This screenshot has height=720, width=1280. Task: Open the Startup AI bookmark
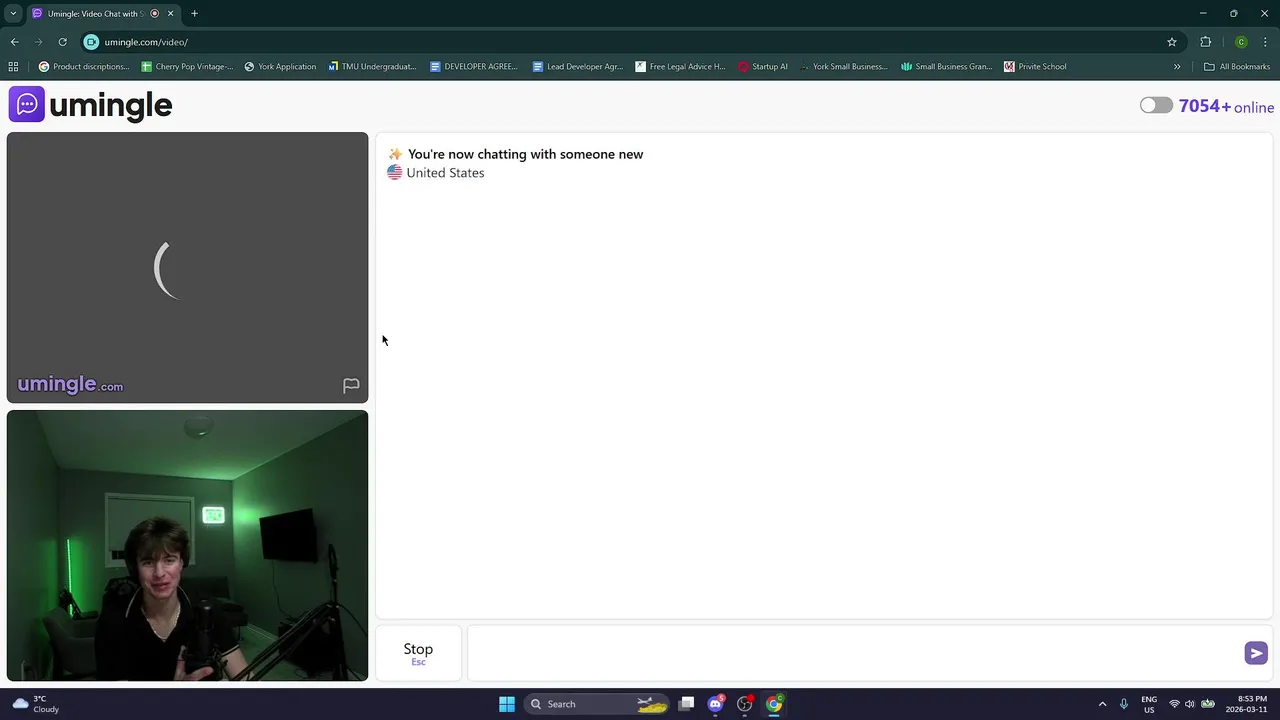[x=762, y=66]
